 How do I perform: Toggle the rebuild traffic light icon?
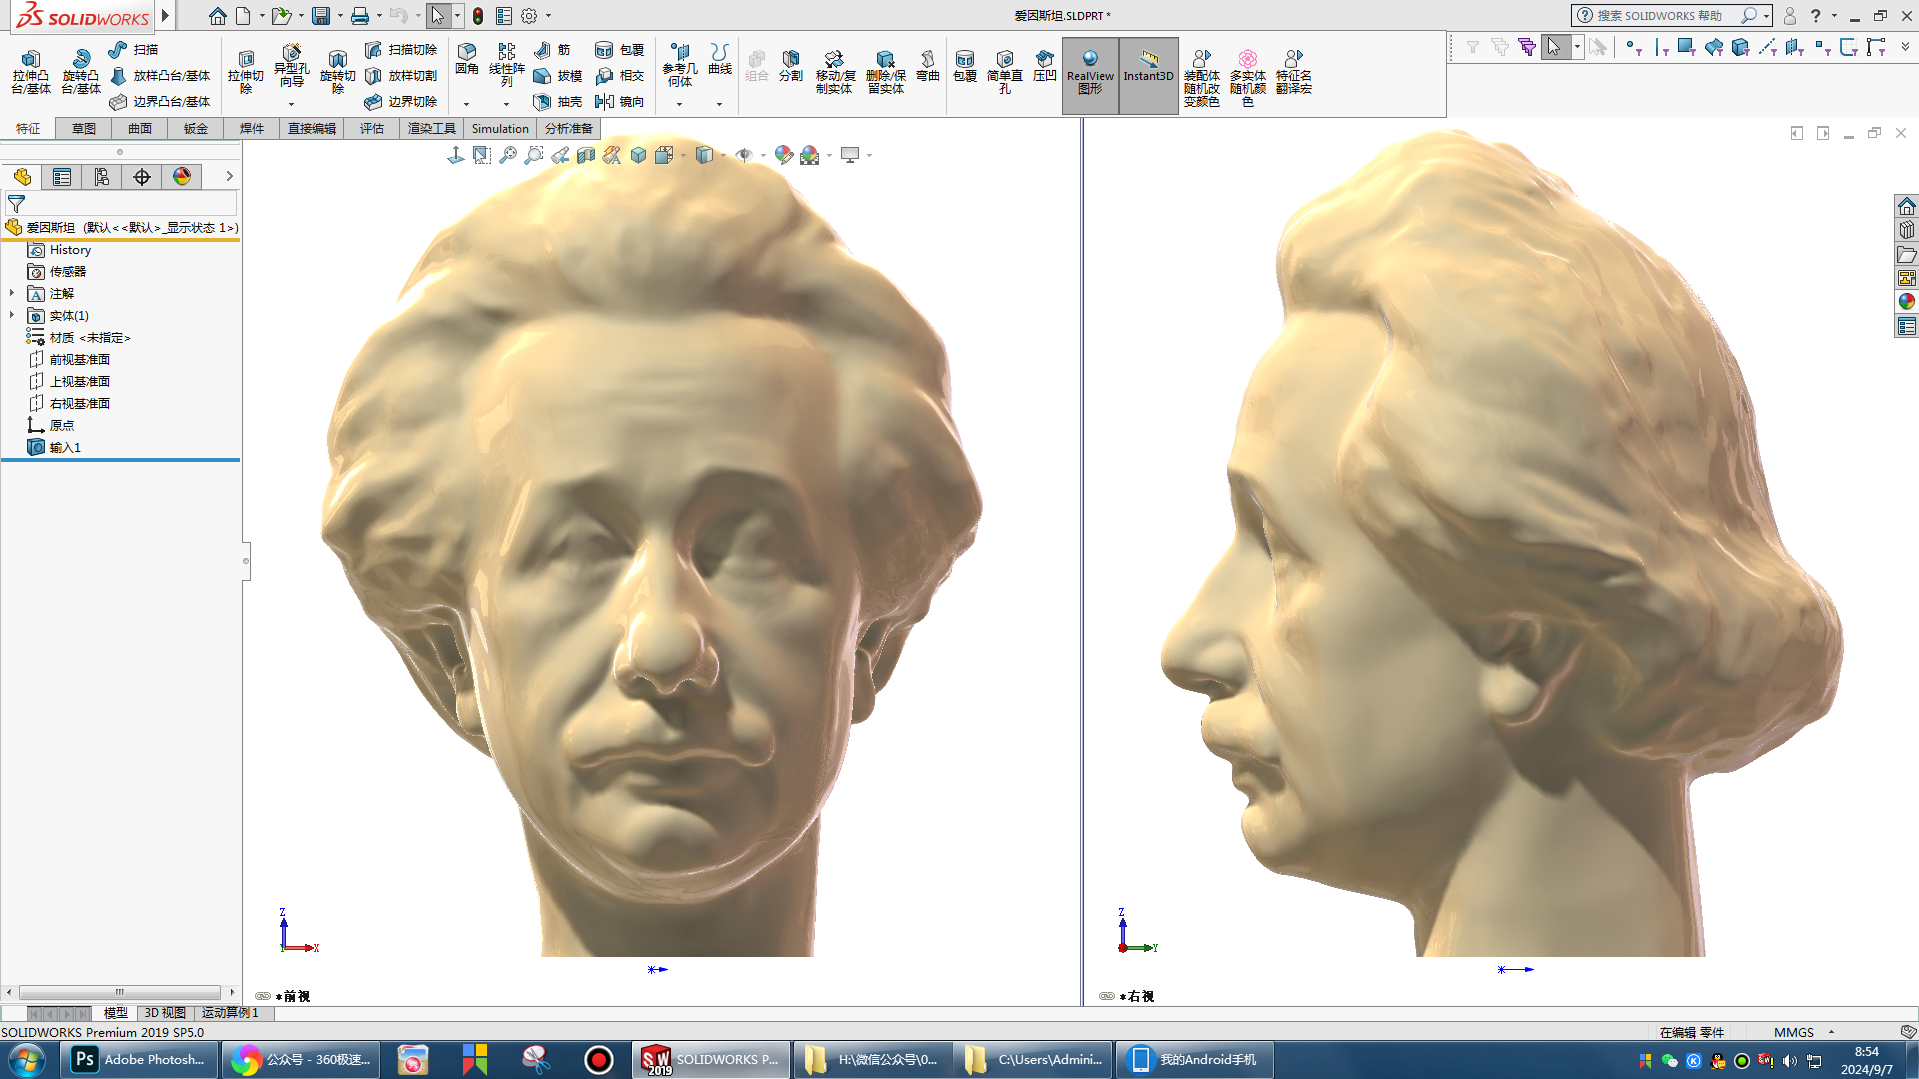[478, 16]
